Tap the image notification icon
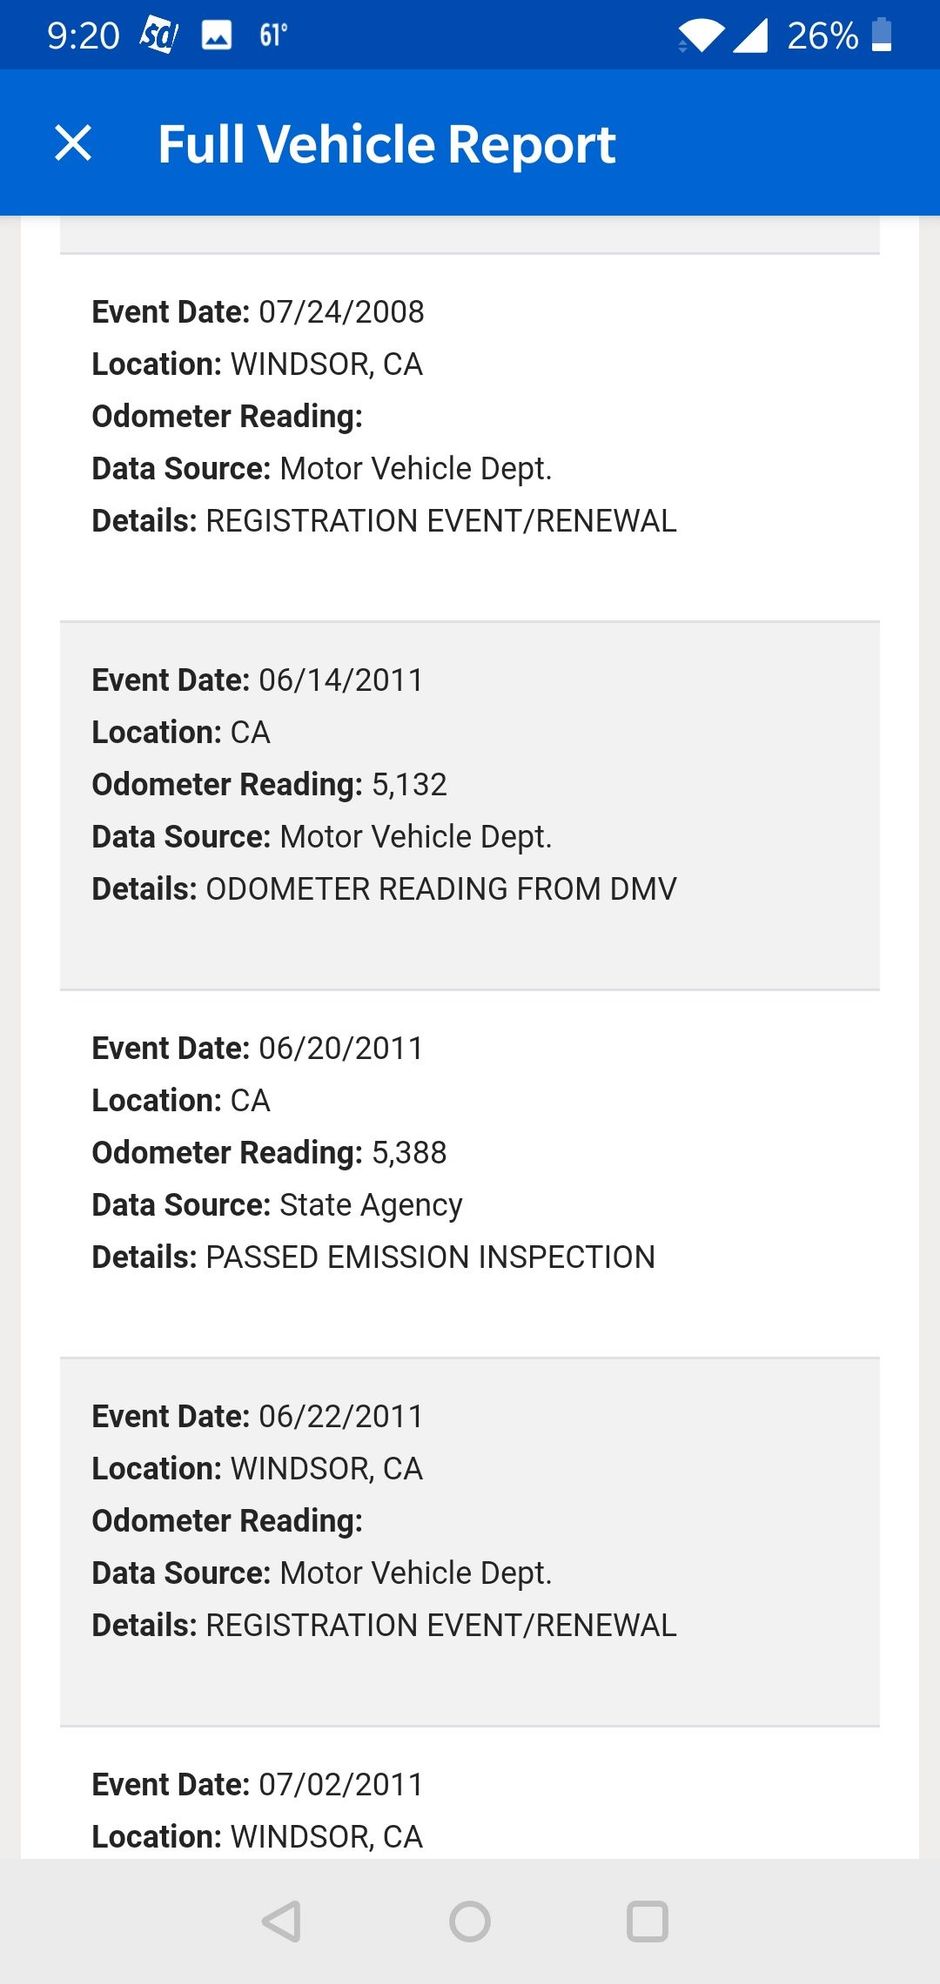Viewport: 940px width, 1984px height. (217, 36)
